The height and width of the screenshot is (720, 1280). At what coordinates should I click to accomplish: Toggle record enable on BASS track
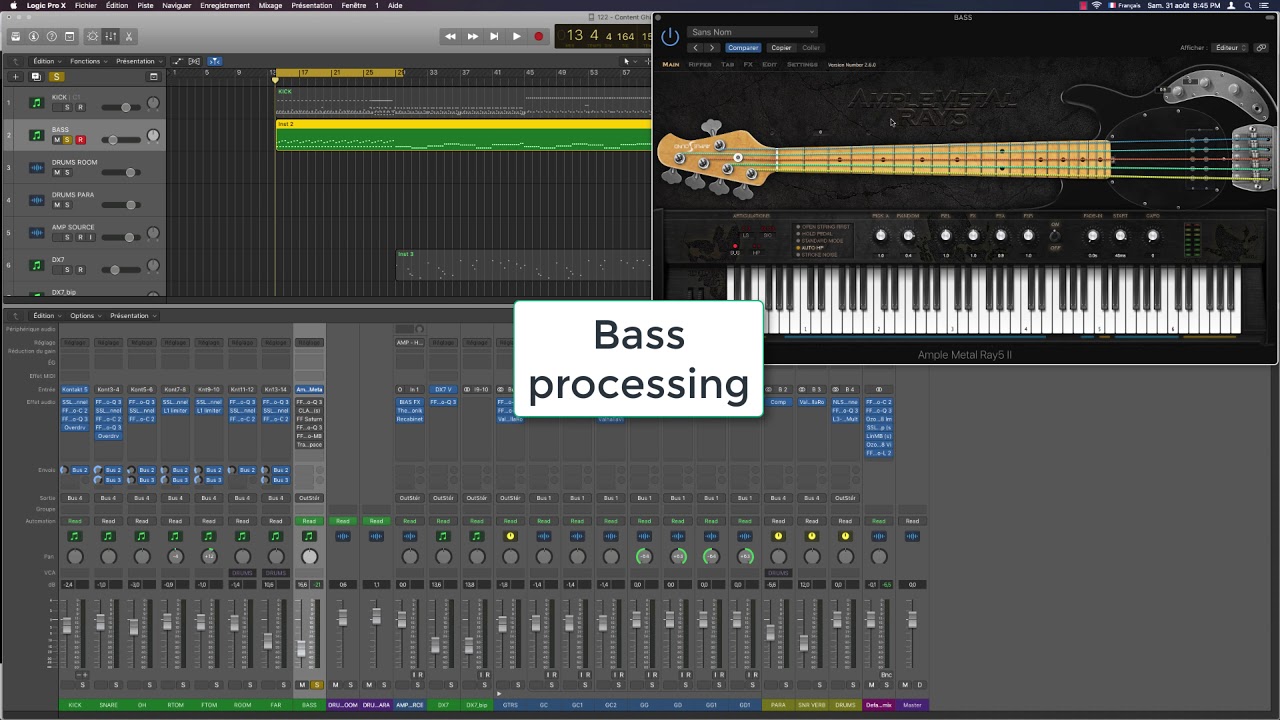(x=80, y=140)
